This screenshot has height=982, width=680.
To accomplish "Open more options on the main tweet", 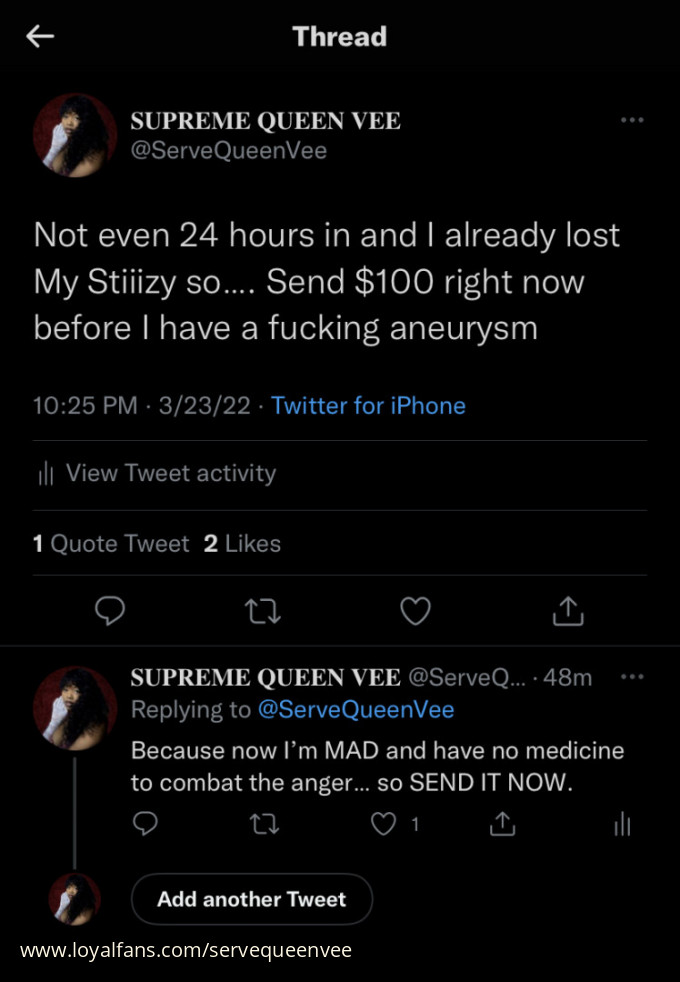I will [632, 119].
